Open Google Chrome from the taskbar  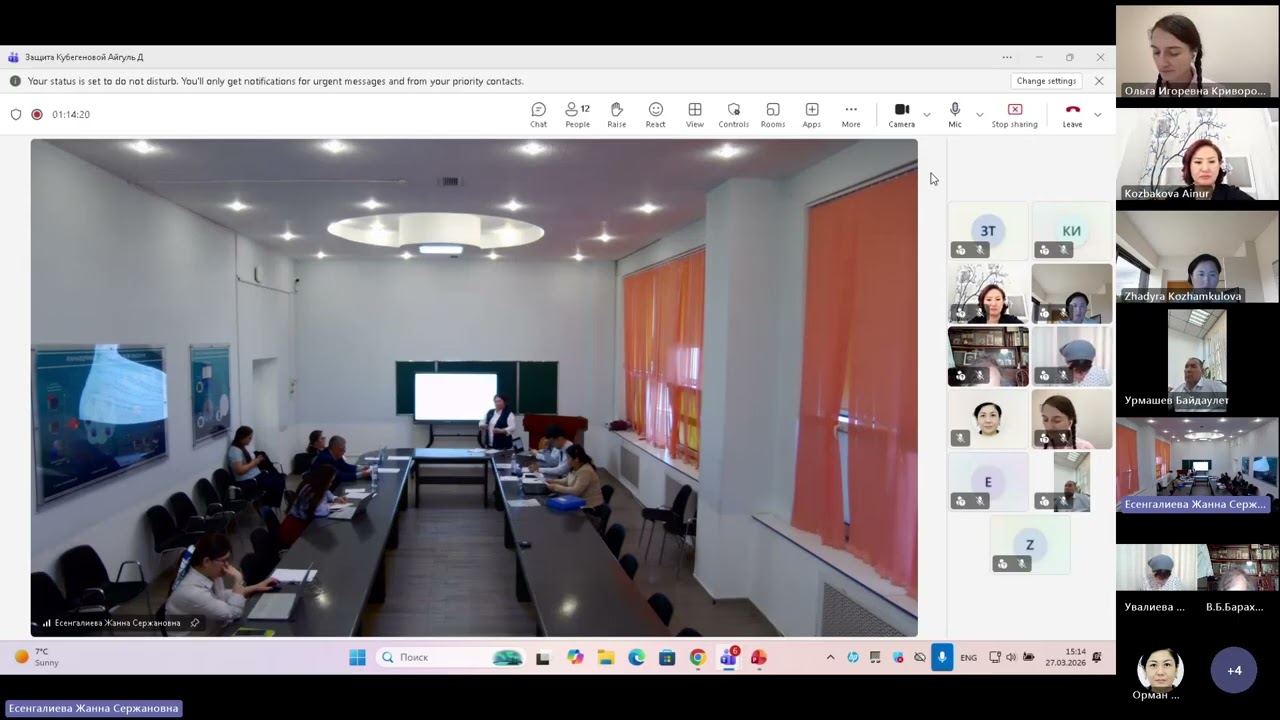(698, 657)
